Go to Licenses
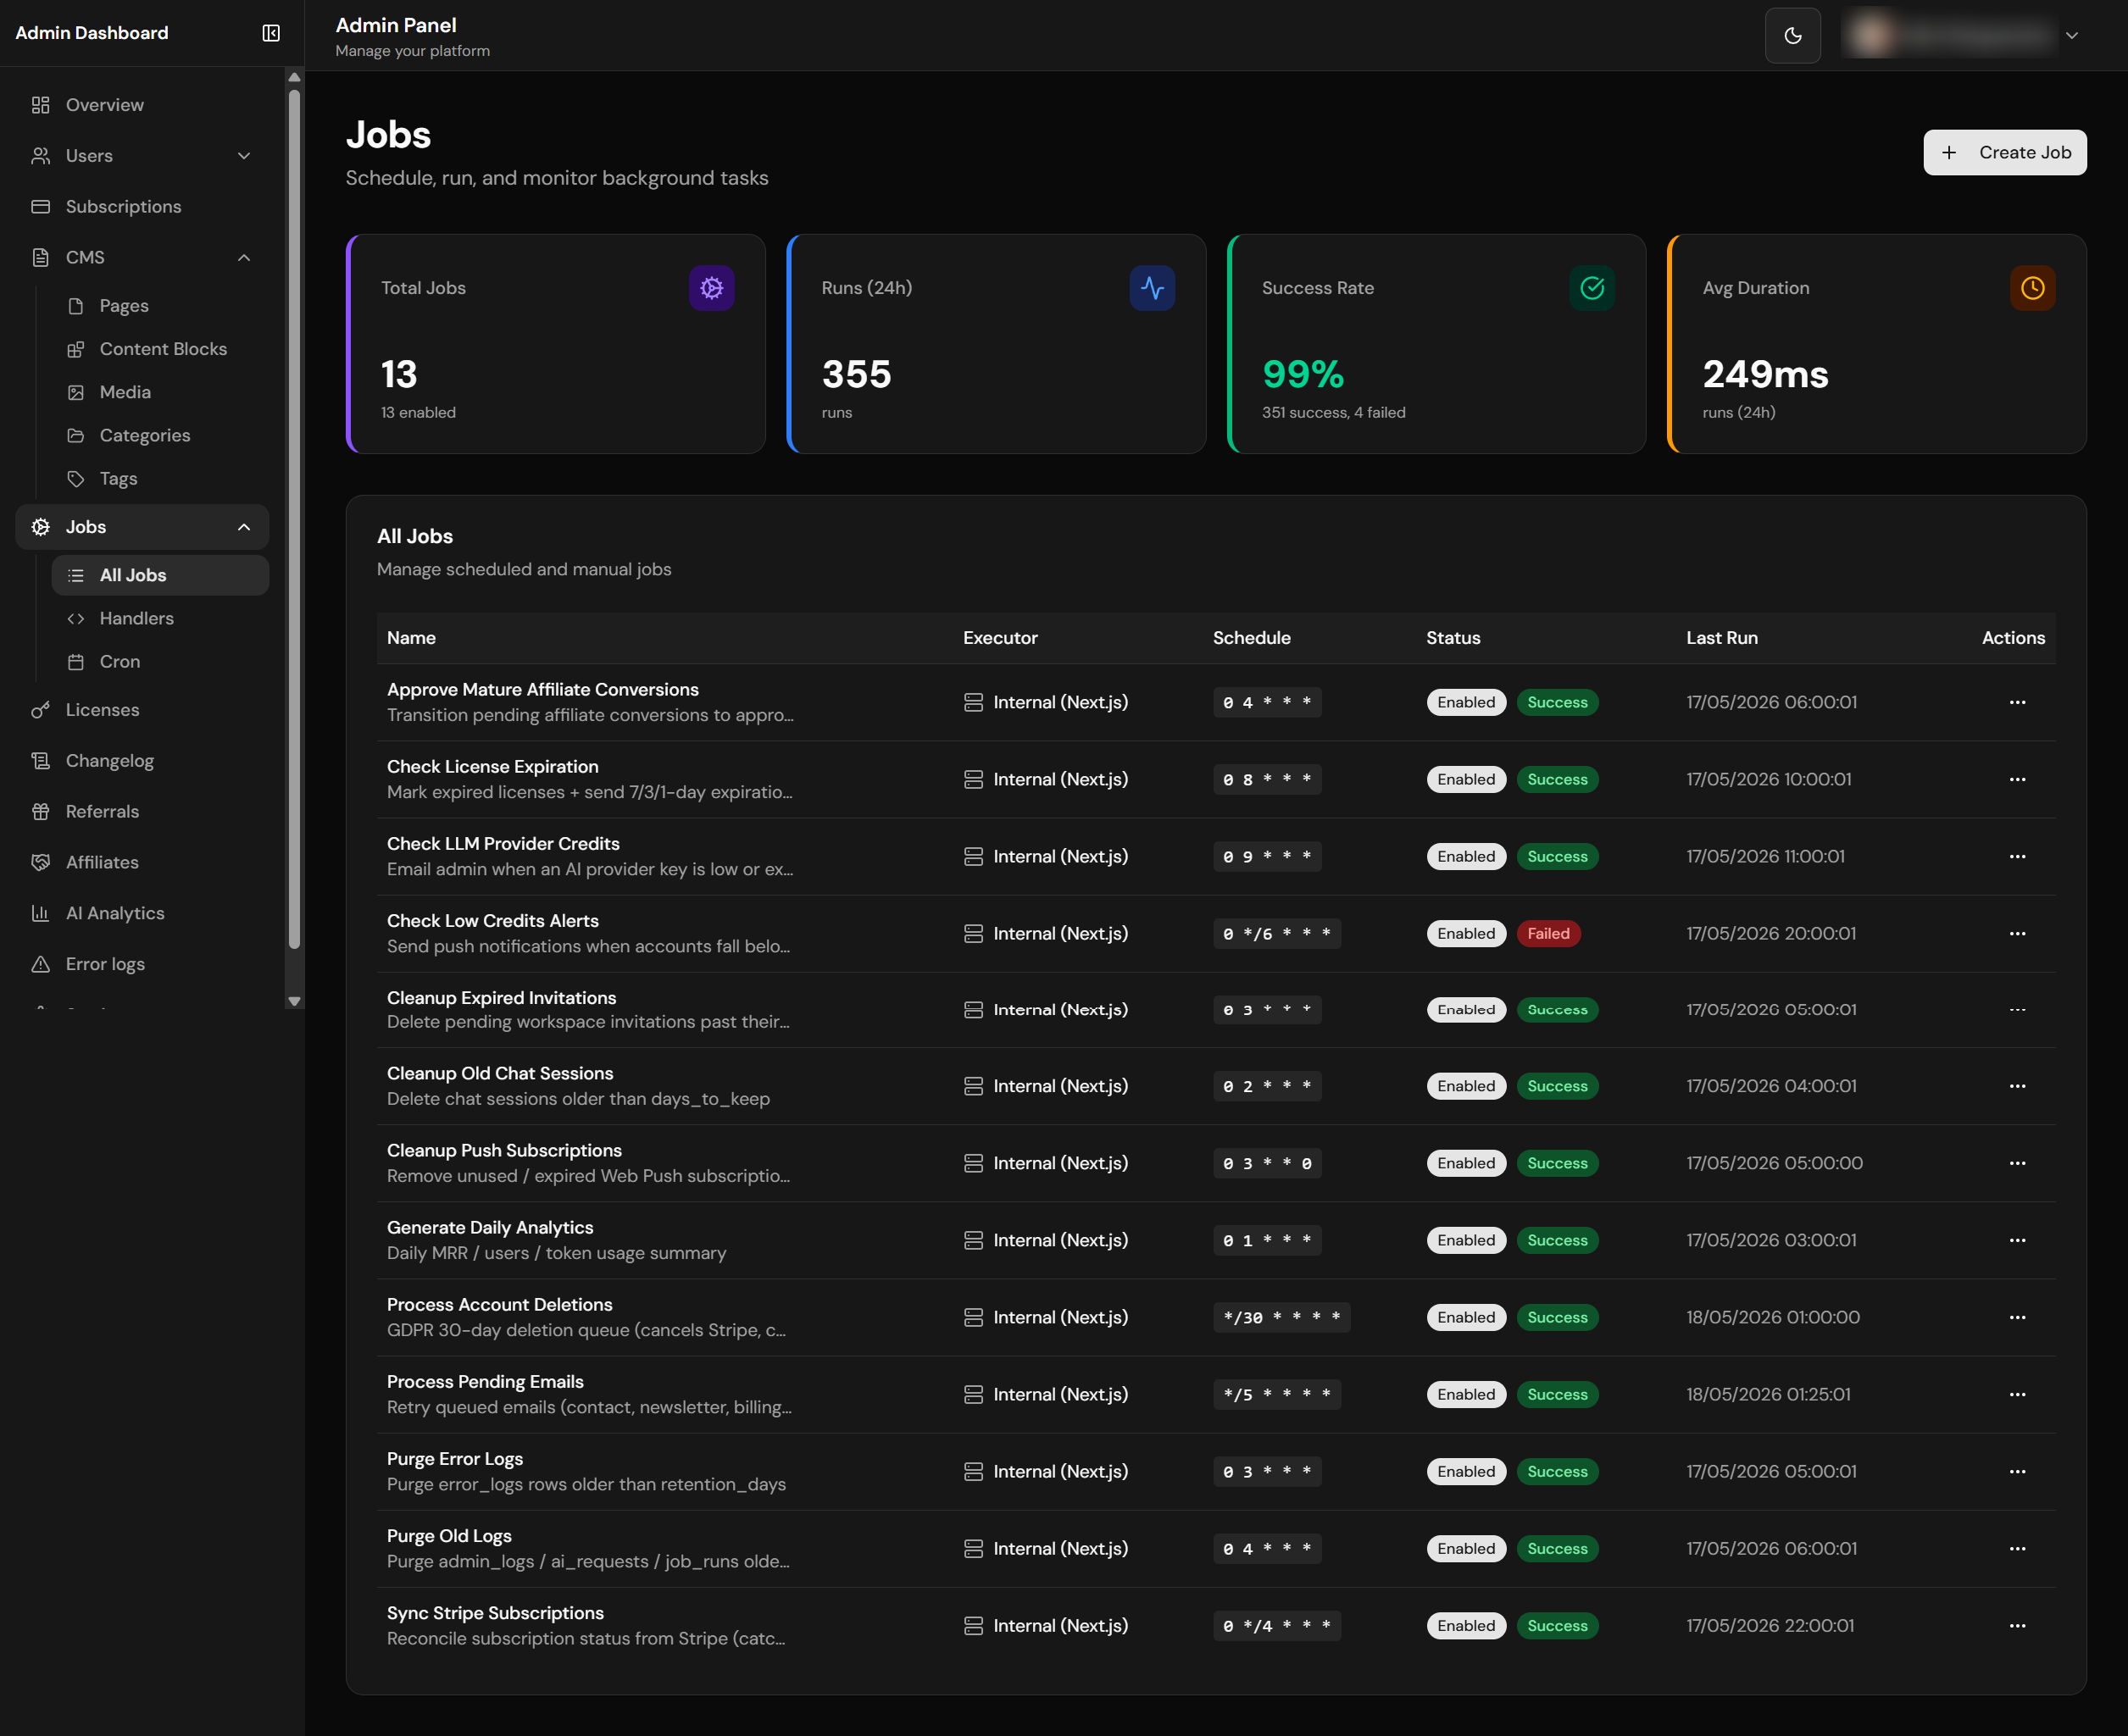This screenshot has width=2128, height=1736. click(142, 710)
